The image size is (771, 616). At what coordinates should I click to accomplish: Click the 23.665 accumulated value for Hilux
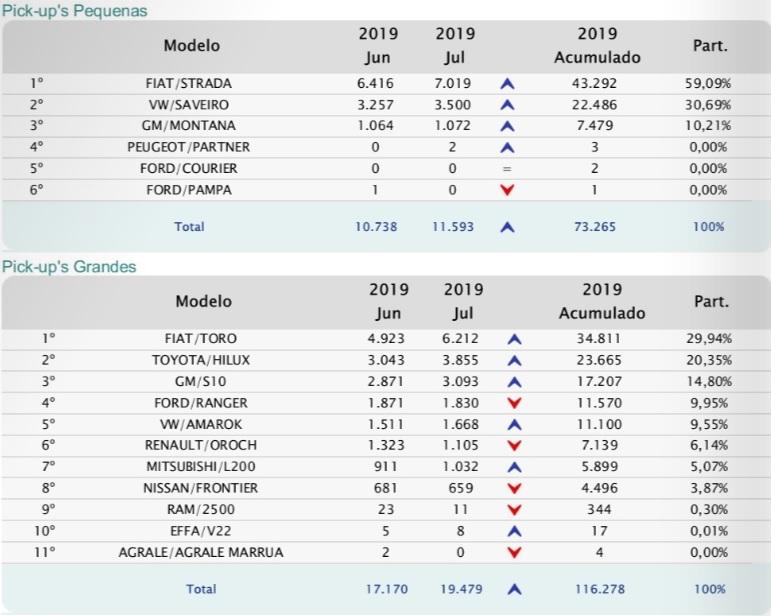[599, 360]
